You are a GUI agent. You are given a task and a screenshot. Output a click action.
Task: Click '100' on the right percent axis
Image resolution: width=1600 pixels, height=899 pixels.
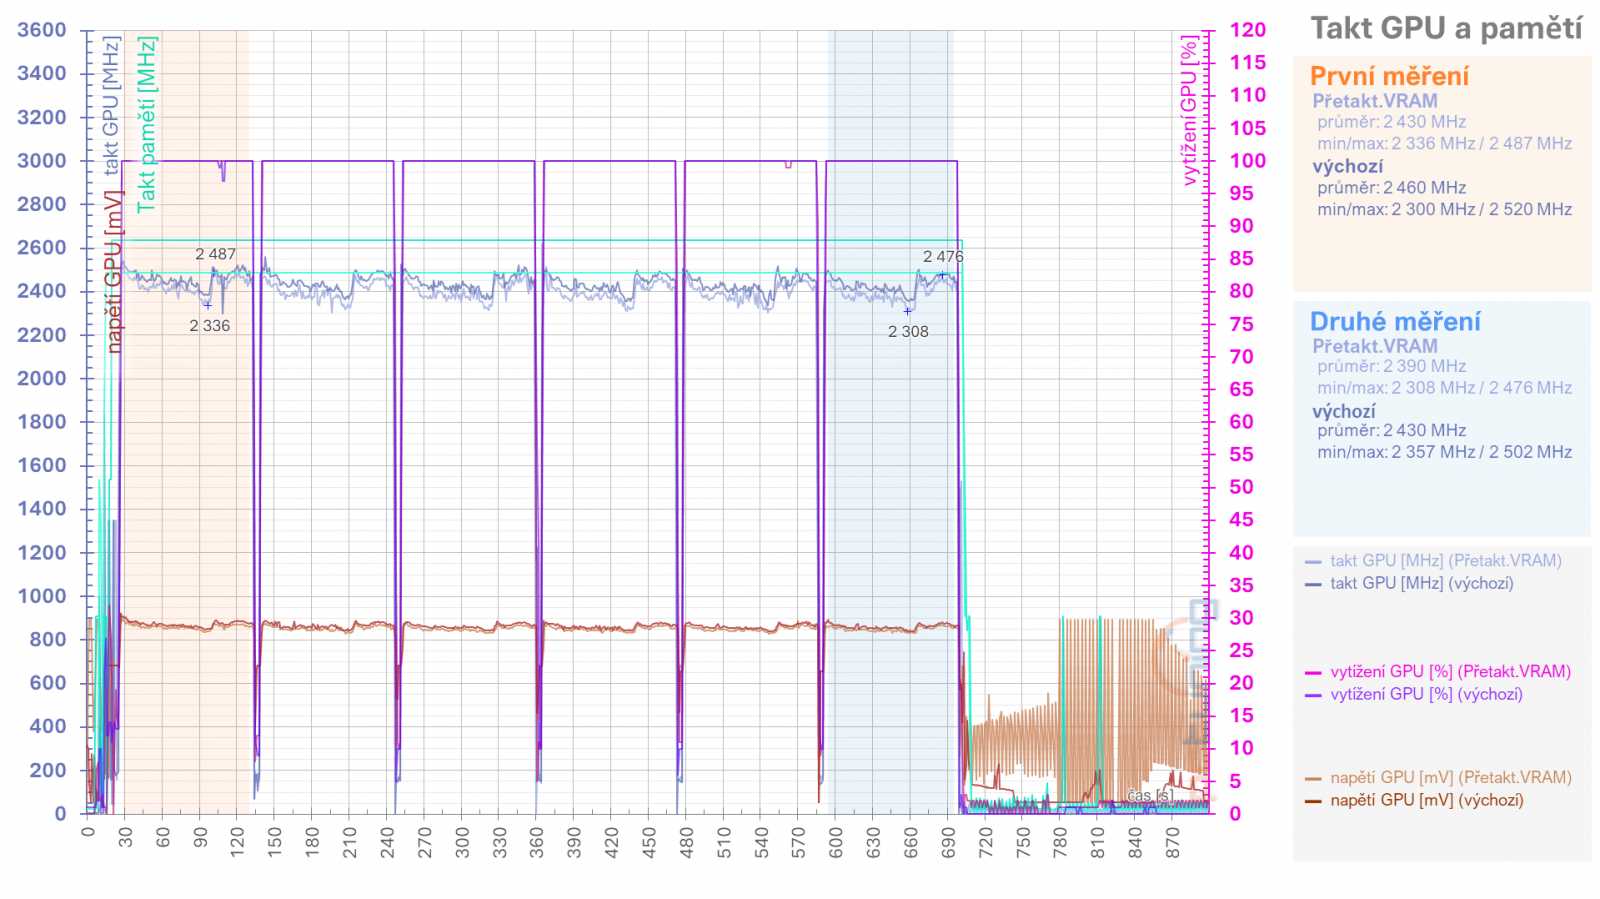(1247, 160)
